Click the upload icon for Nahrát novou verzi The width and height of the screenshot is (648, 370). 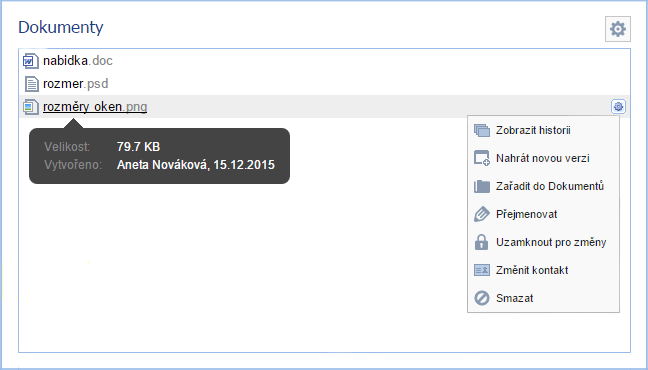482,158
